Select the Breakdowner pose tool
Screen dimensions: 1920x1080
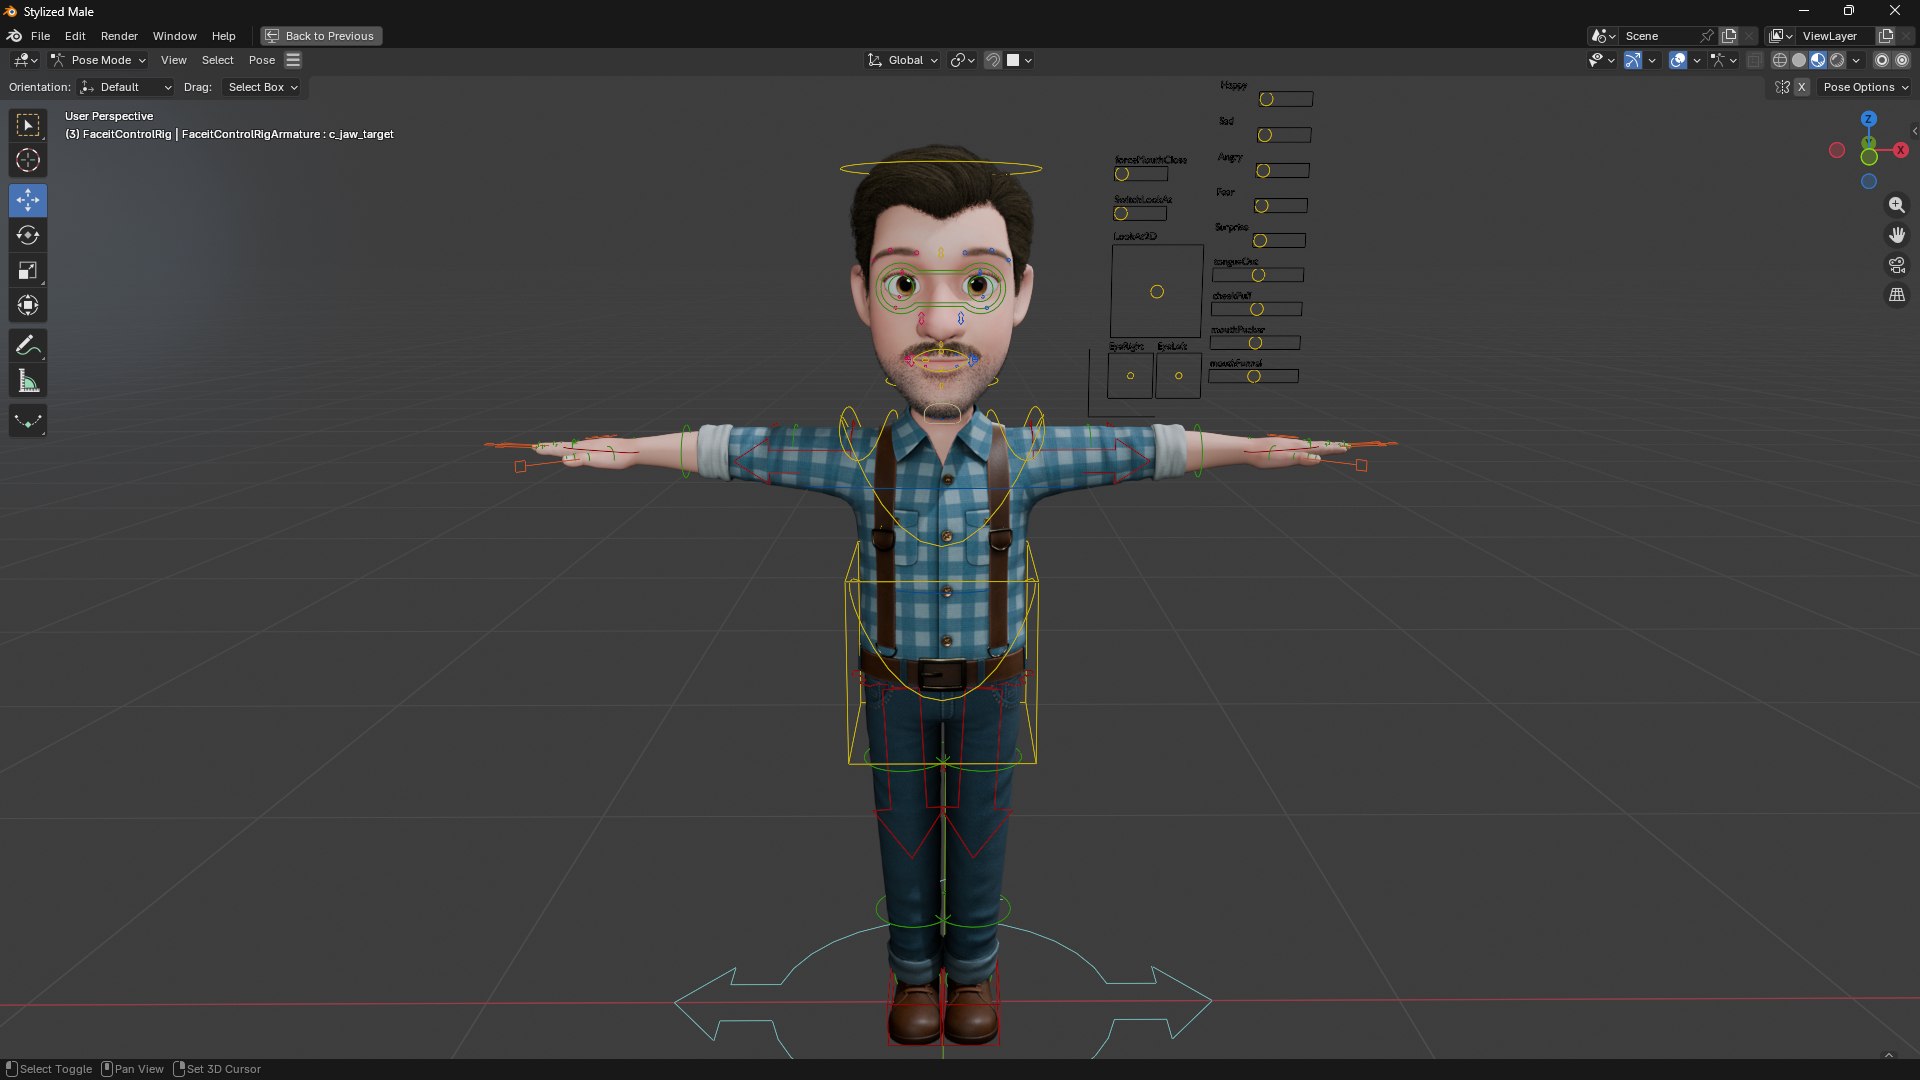click(28, 421)
